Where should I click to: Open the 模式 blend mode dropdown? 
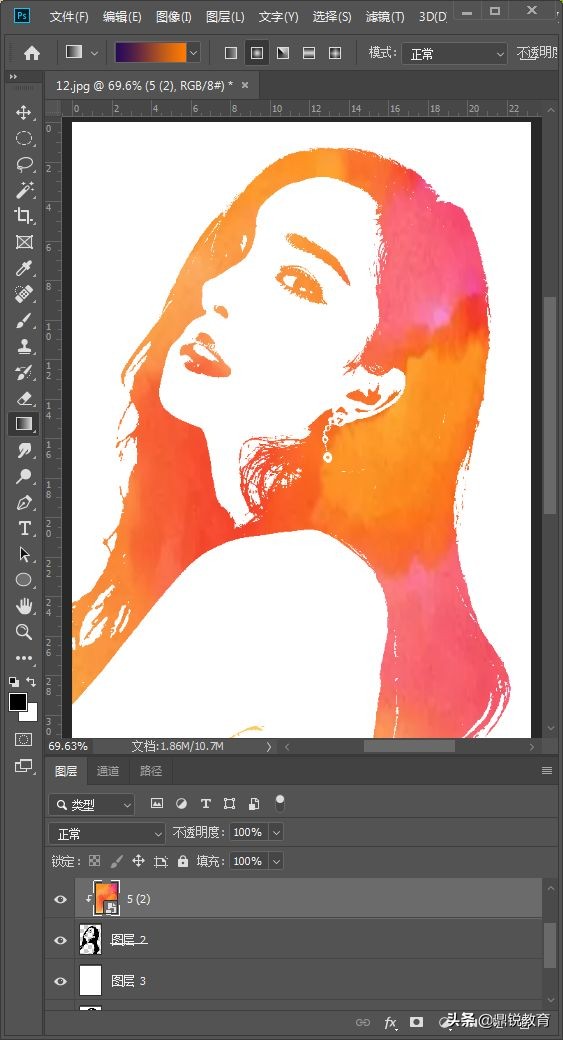click(x=454, y=54)
